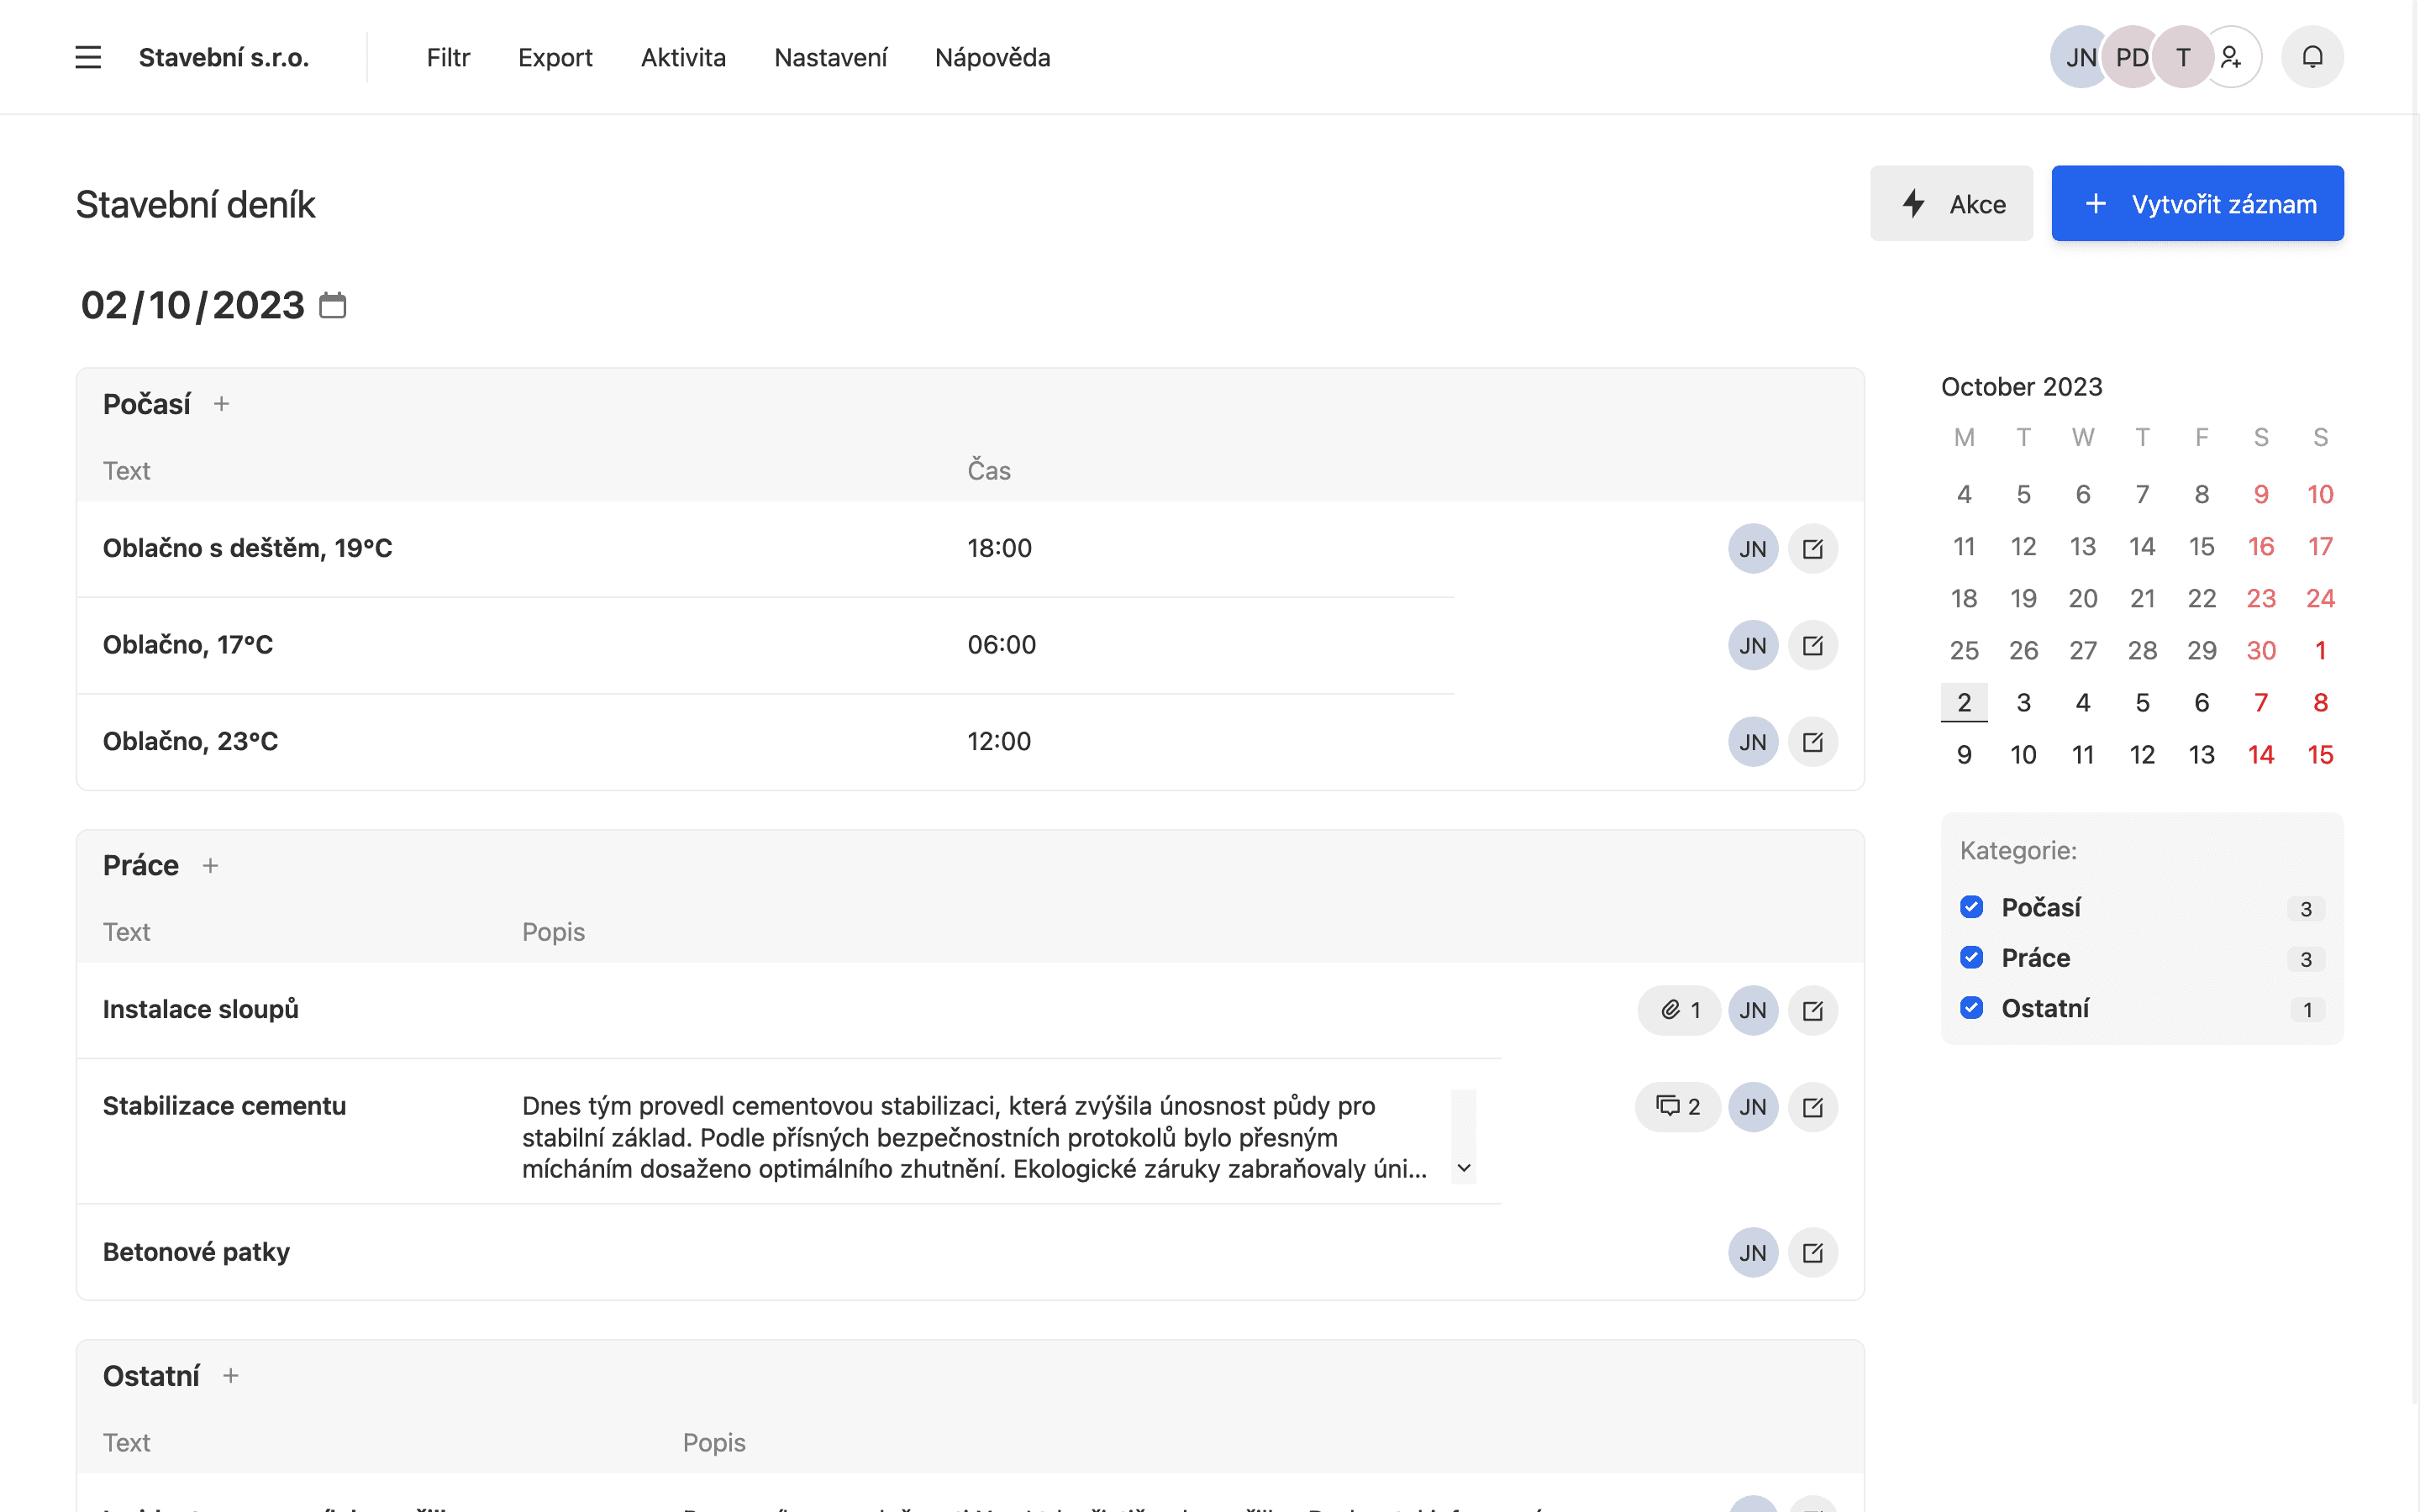Click the calendar icon next to 02/10/2023
This screenshot has width=2420, height=1512.
[x=331, y=307]
